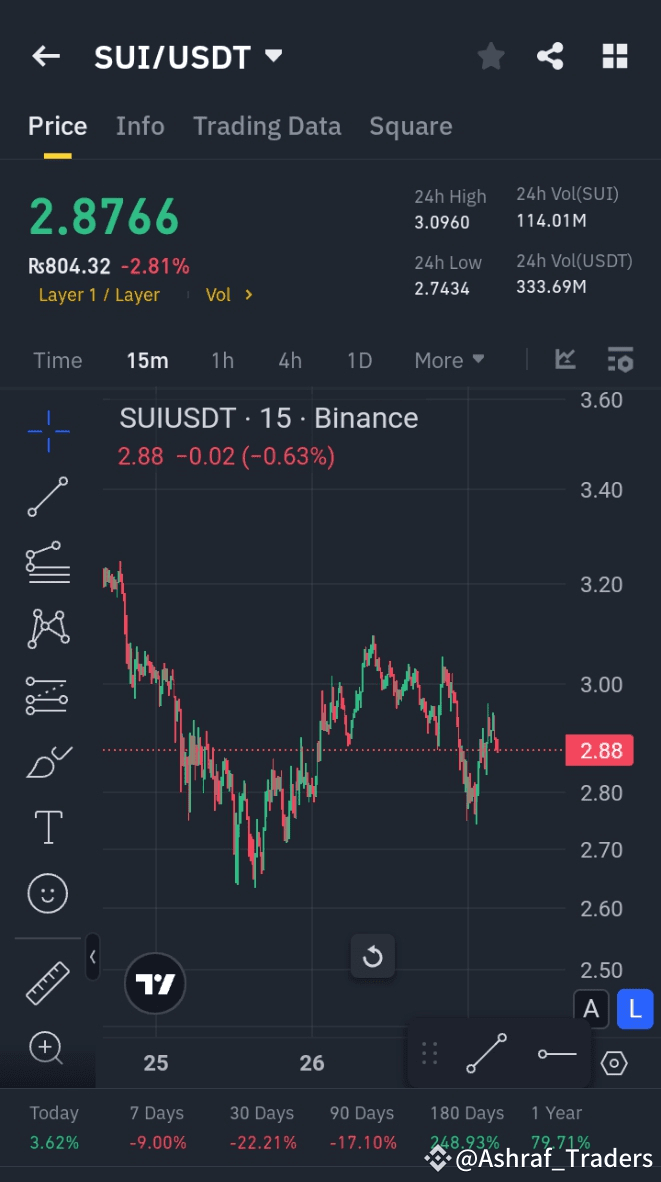Open the indicators and chart settings icon
Screen dimensions: 661x1182
[620, 360]
